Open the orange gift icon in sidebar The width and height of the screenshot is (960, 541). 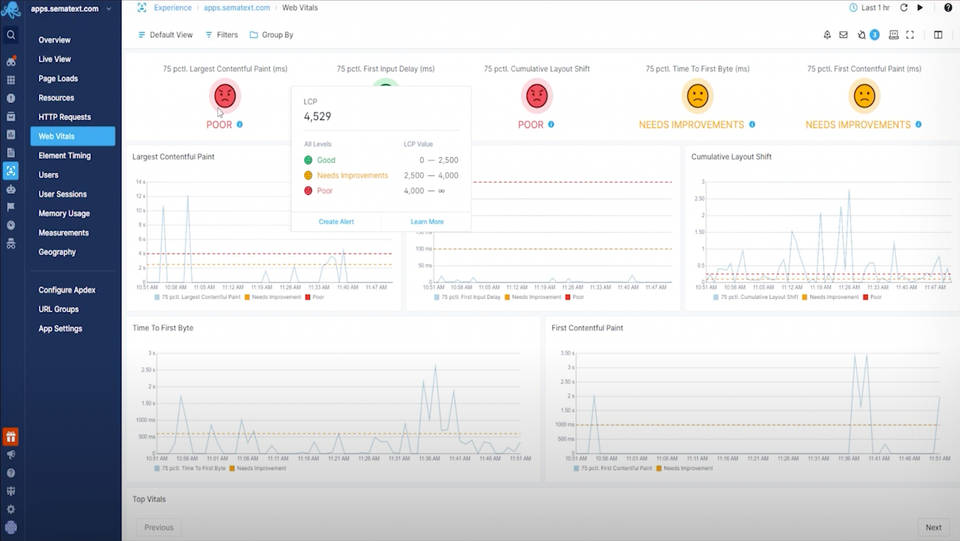pyautogui.click(x=11, y=437)
